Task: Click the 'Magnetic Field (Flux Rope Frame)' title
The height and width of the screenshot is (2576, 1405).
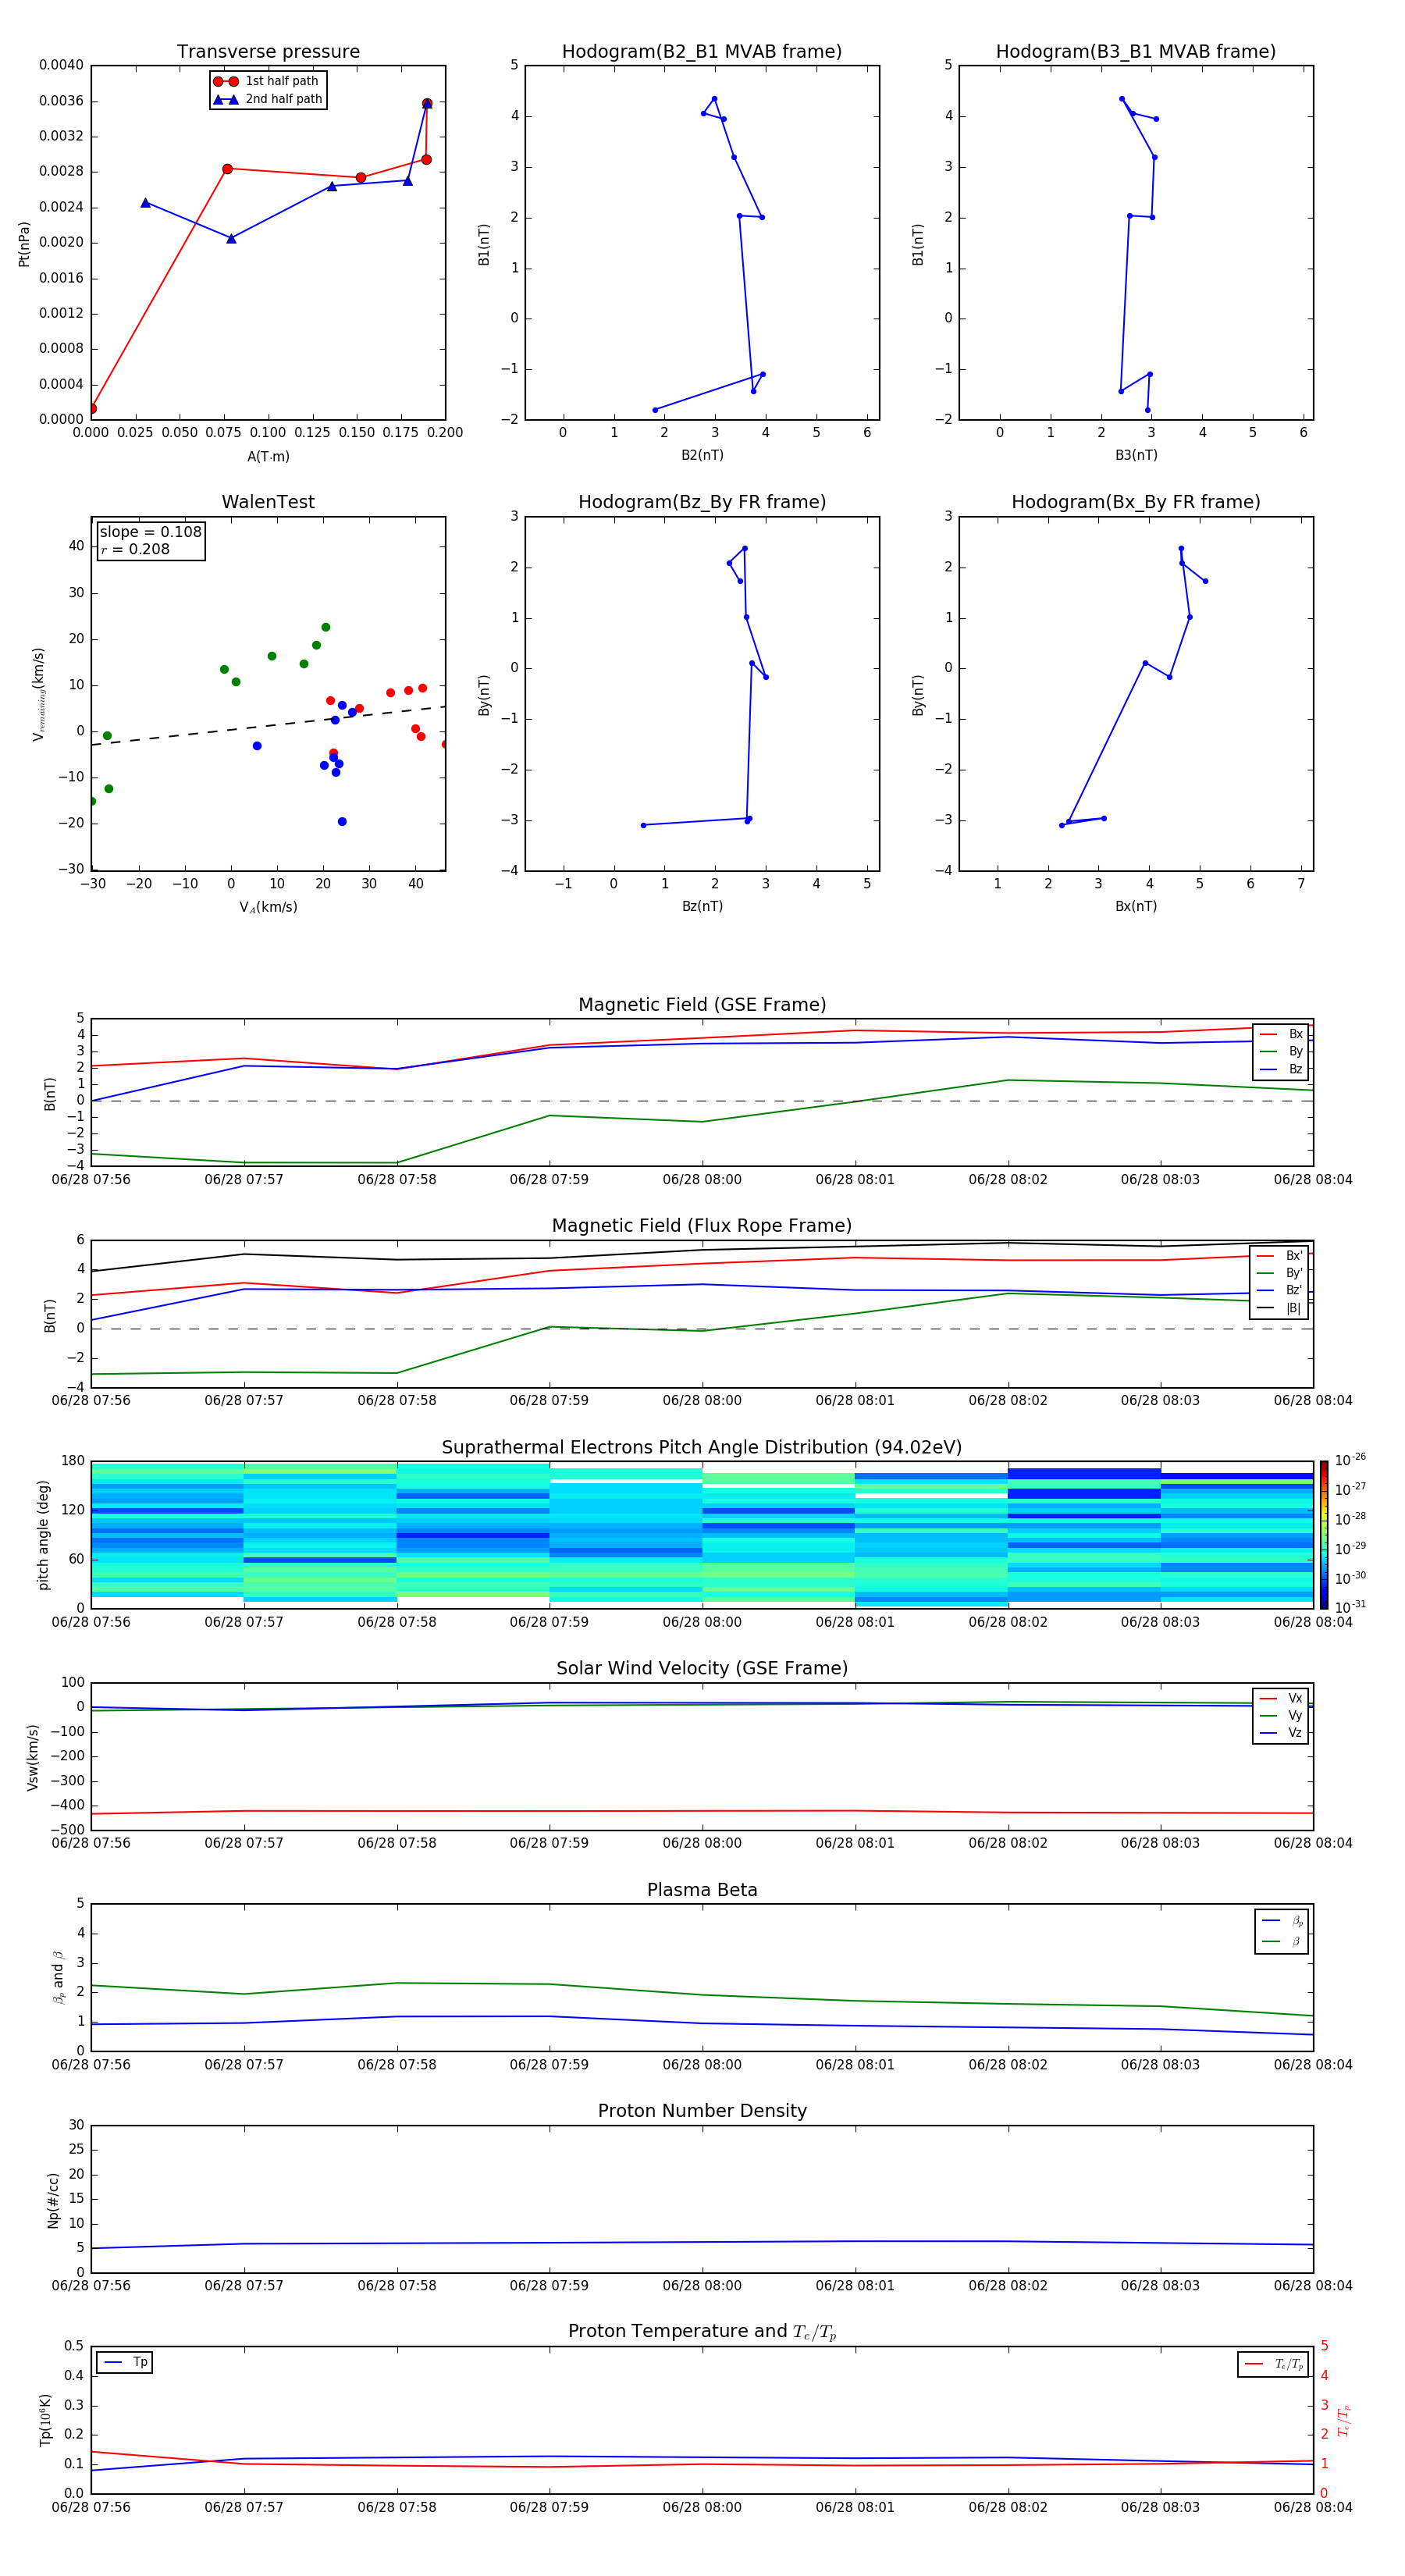Action: coord(702,1226)
